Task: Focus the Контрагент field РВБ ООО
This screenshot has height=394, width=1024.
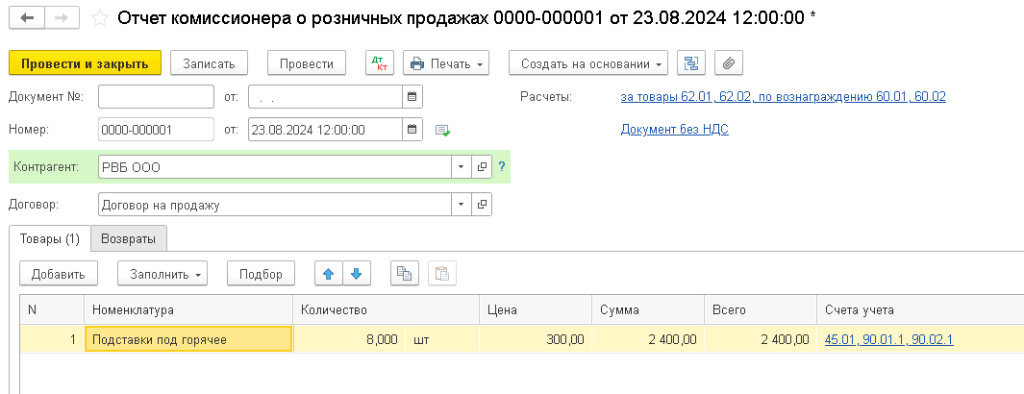Action: [274, 167]
